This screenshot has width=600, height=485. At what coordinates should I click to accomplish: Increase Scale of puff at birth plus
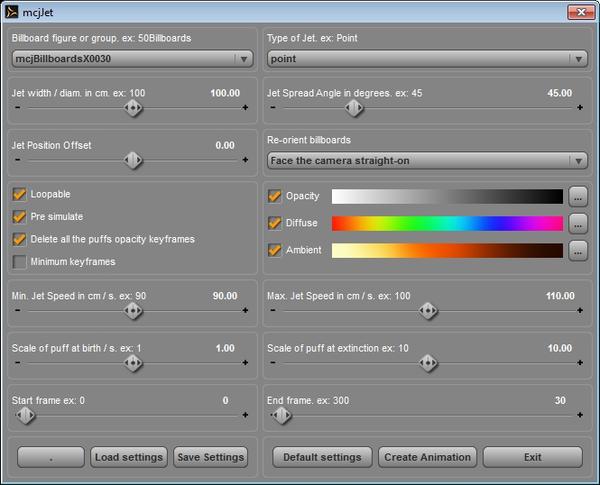pos(245,363)
